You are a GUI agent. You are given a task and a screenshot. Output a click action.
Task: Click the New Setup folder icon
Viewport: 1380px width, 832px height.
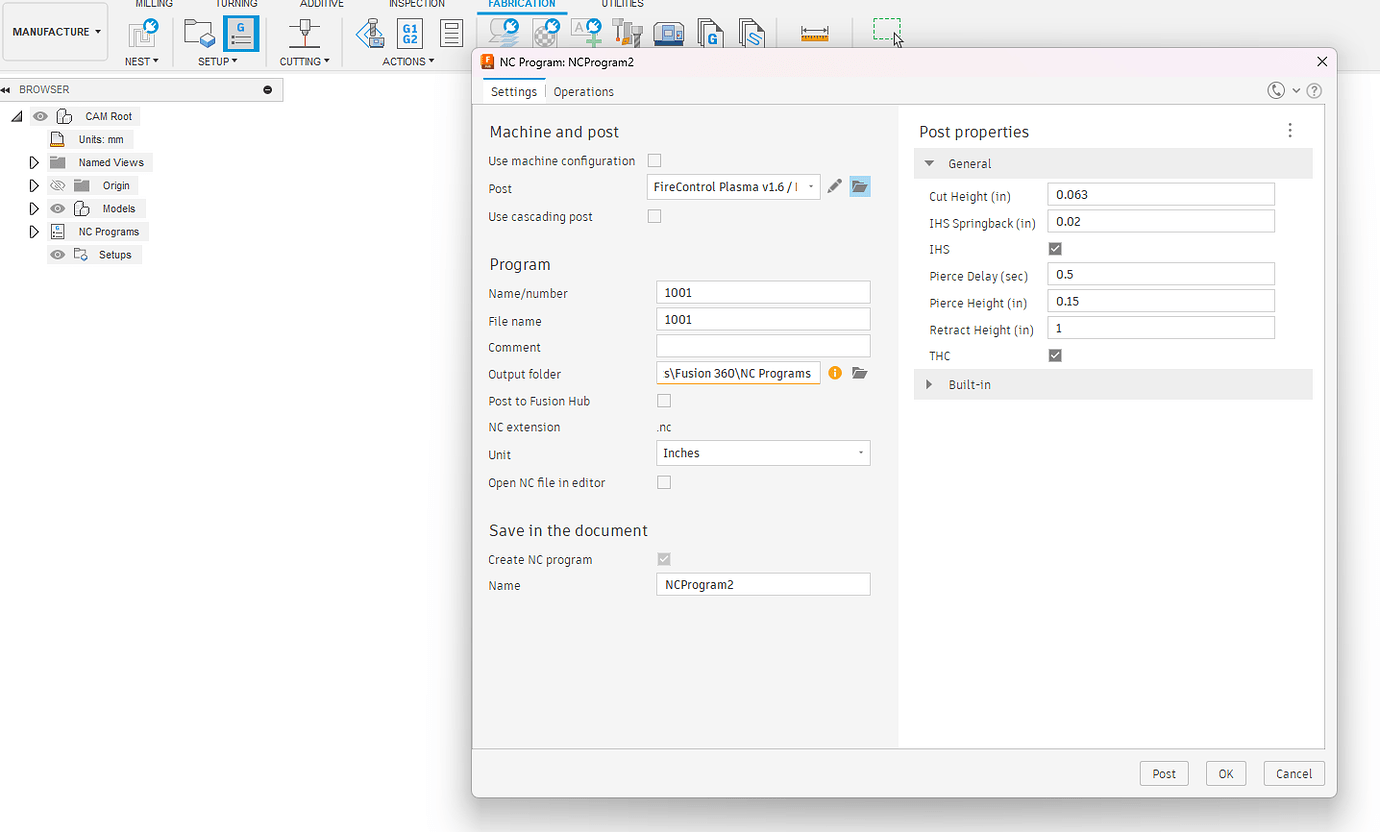coord(200,33)
